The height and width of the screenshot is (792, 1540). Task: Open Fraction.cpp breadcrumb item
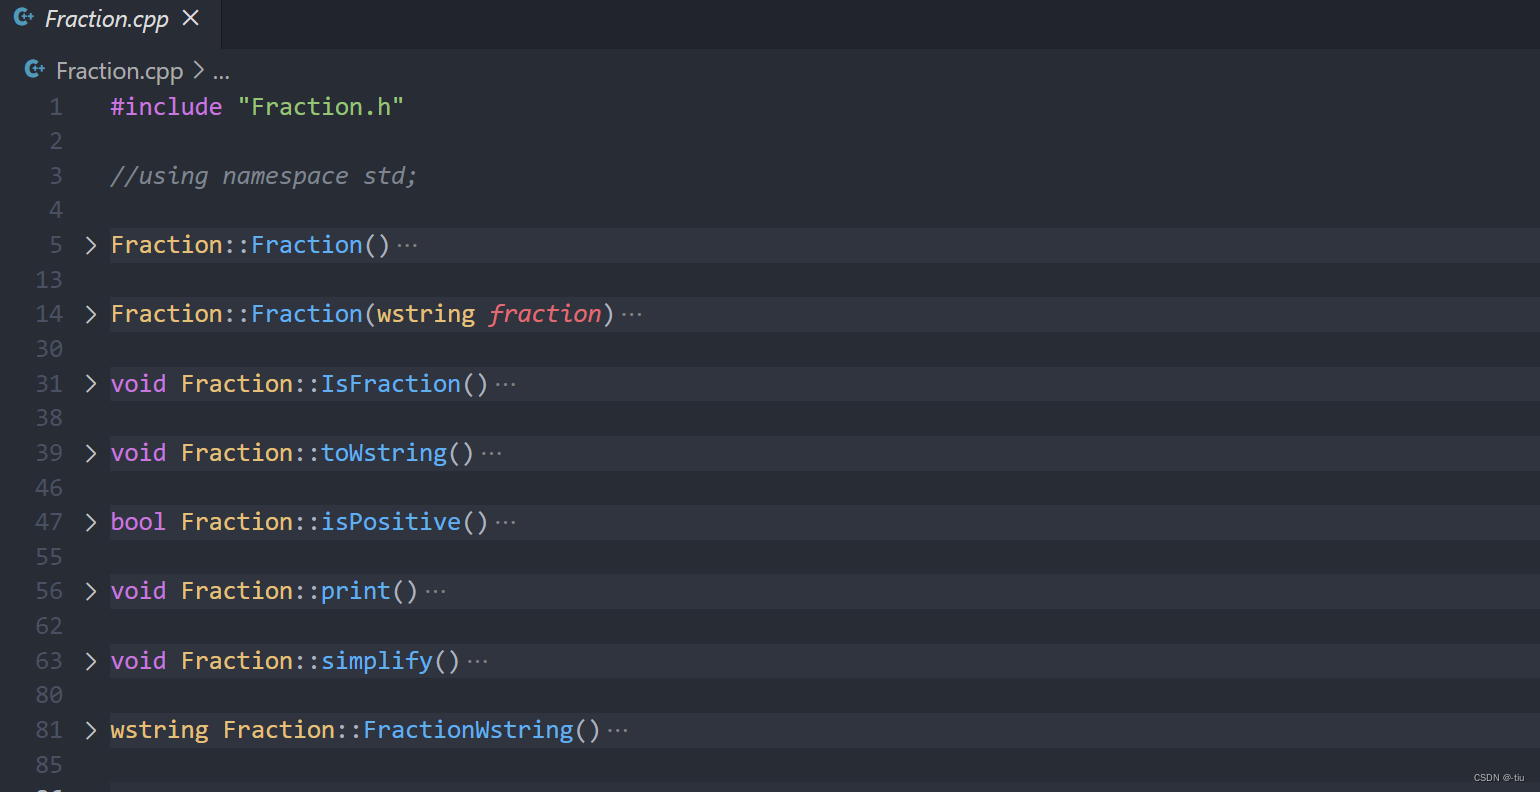(119, 71)
